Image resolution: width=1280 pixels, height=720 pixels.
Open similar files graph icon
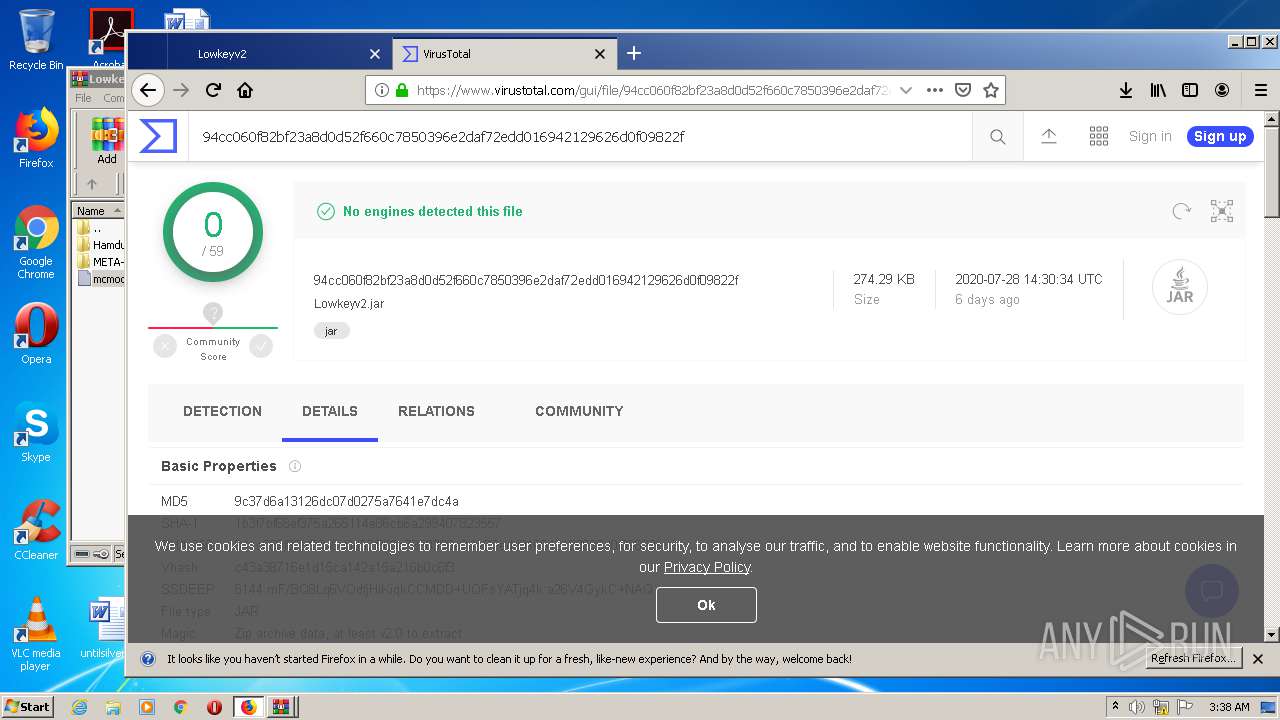click(x=1222, y=211)
